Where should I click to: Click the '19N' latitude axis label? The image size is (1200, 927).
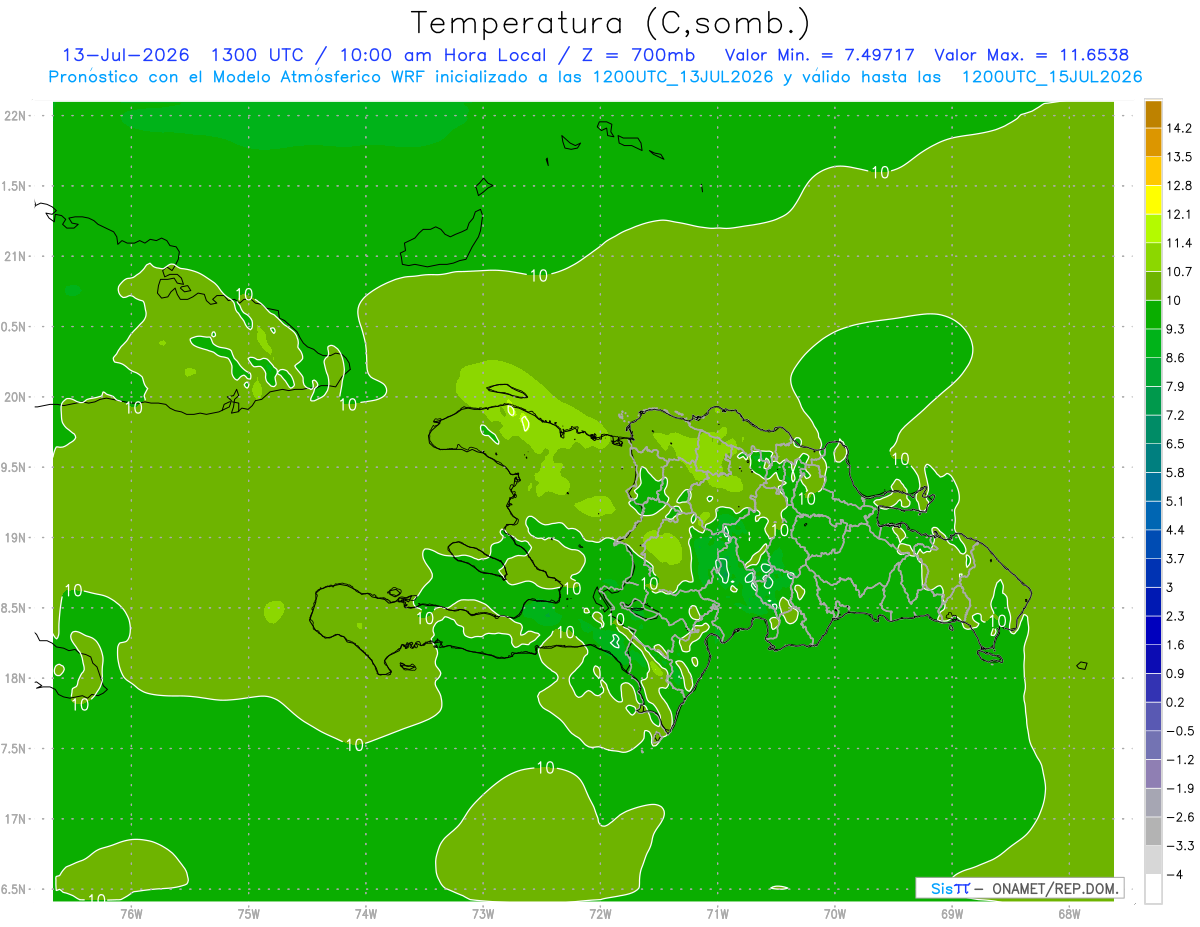point(17,538)
